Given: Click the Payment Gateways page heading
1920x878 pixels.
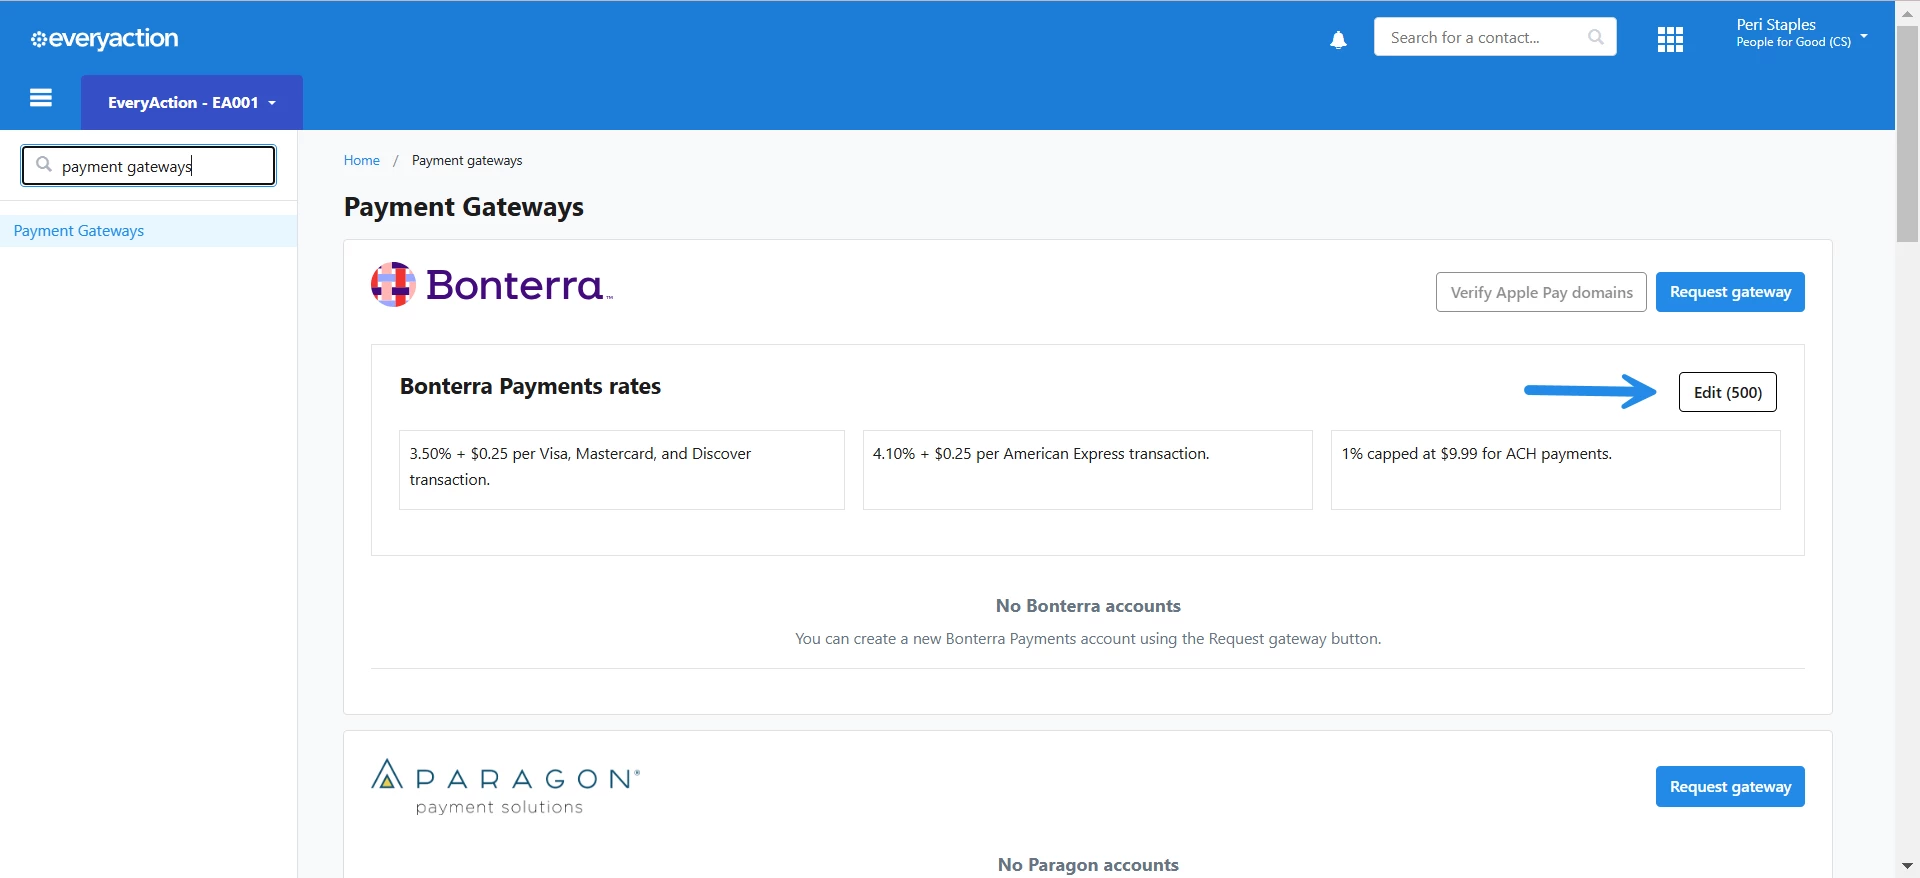Looking at the screenshot, I should (x=464, y=207).
